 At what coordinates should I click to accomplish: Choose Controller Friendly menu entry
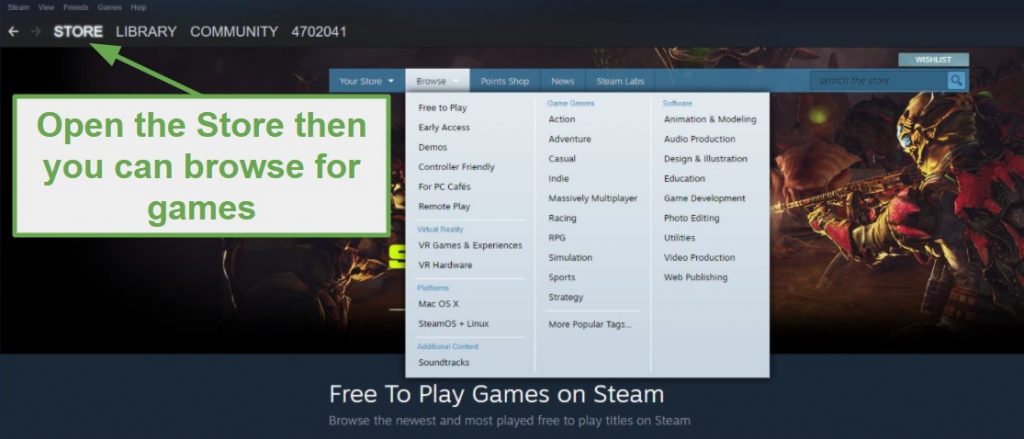click(456, 167)
